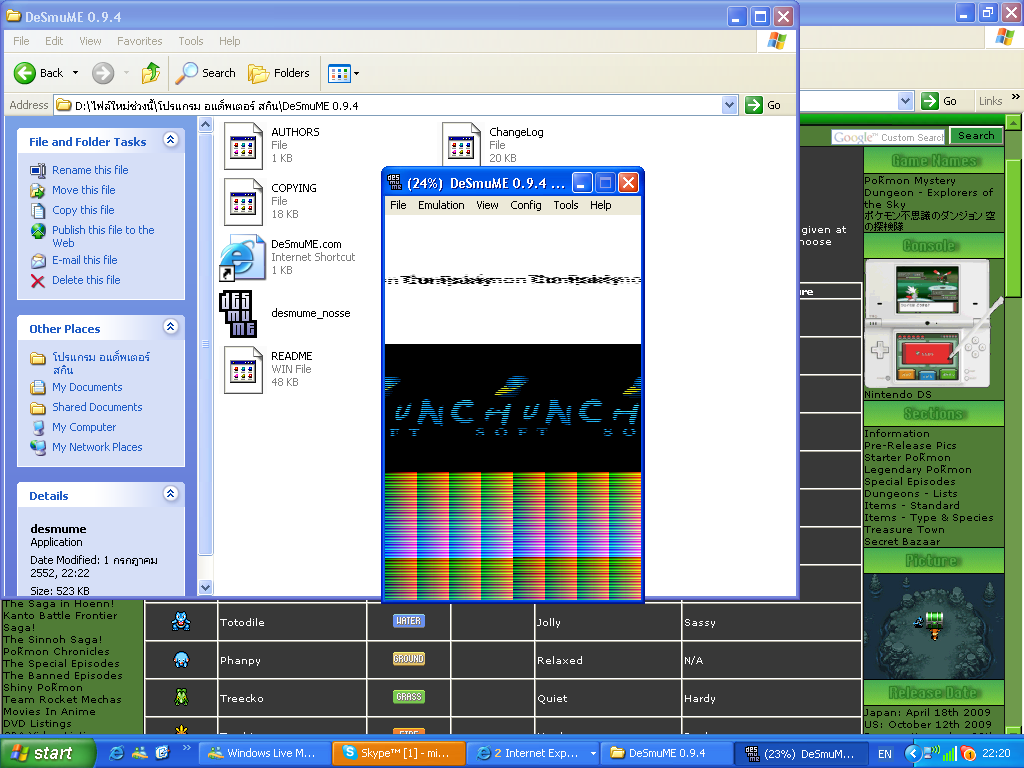Expand the Explorer Address bar dropdown
The image size is (1024, 768).
(729, 105)
